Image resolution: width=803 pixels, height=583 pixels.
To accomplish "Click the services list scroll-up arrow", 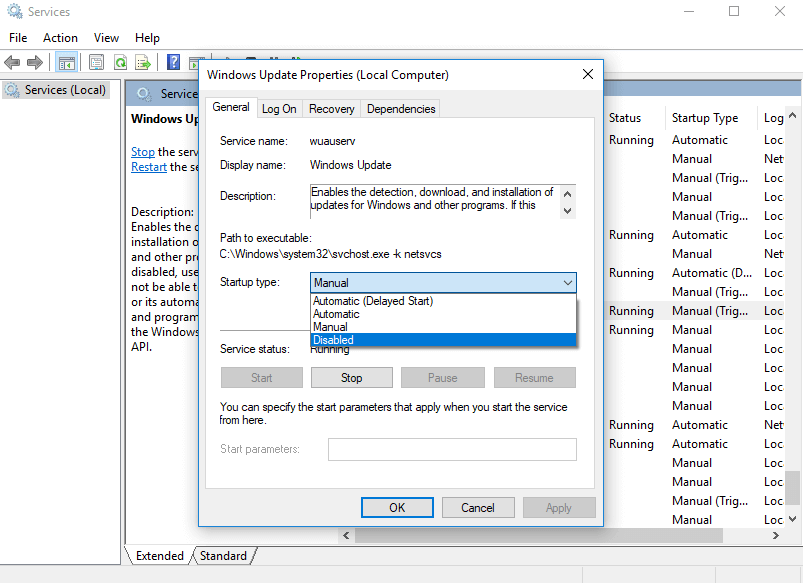I will click(x=792, y=115).
